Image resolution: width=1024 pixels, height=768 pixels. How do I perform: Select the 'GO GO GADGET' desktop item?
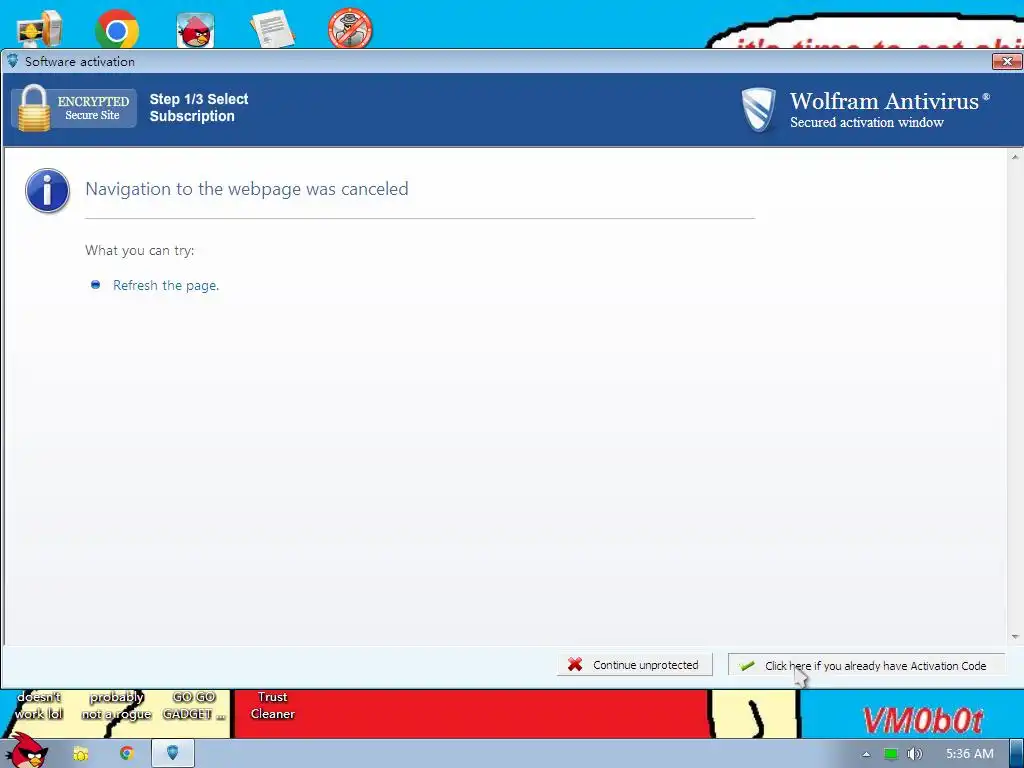point(194,706)
